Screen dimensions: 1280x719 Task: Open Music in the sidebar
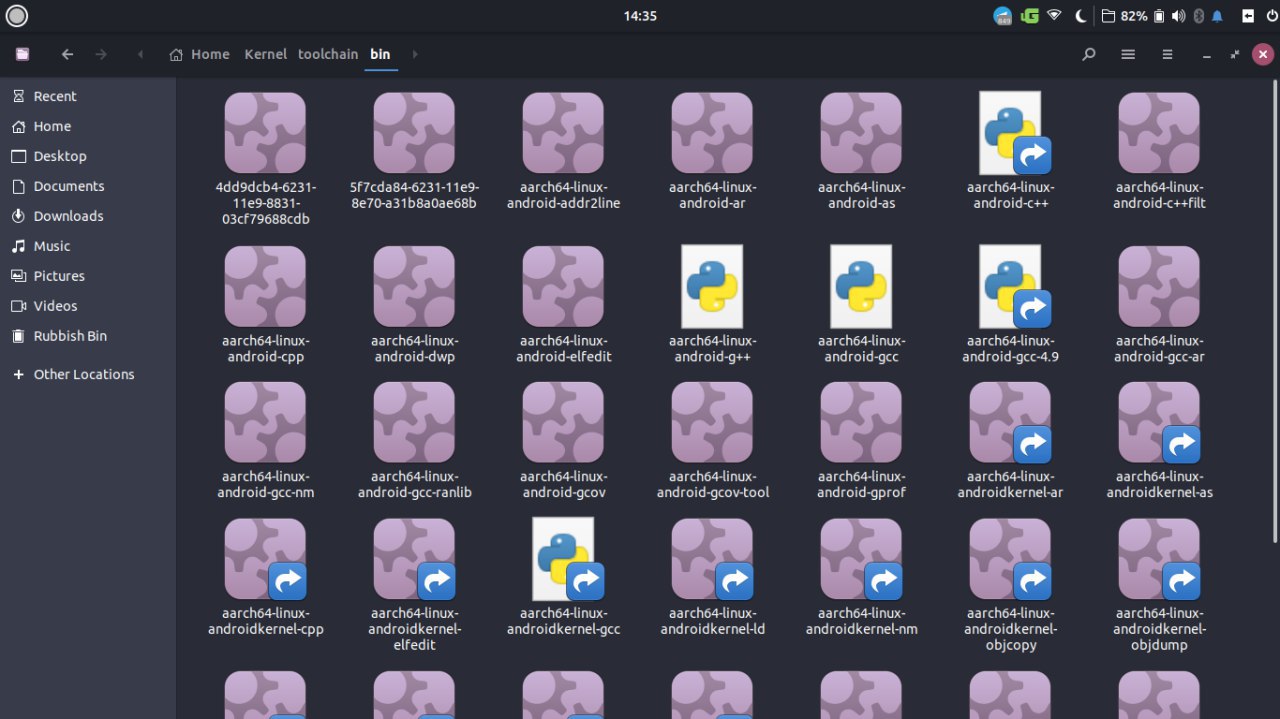pyautogui.click(x=88, y=246)
